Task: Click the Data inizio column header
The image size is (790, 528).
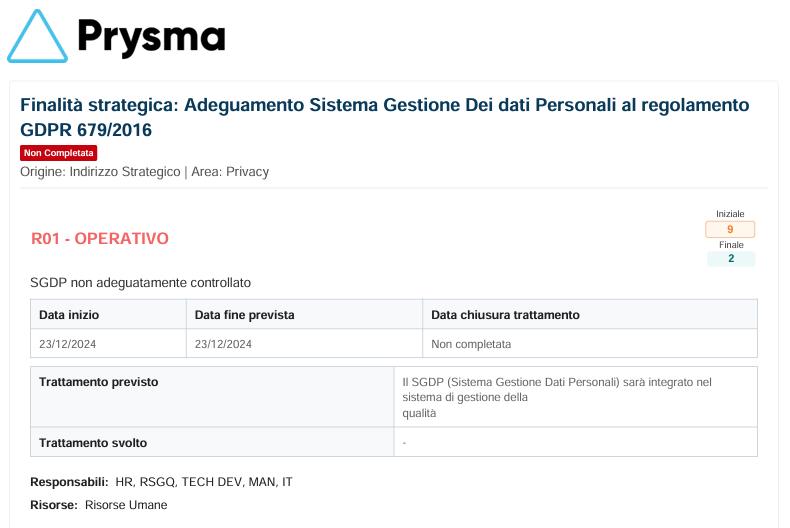Action: [x=69, y=315]
